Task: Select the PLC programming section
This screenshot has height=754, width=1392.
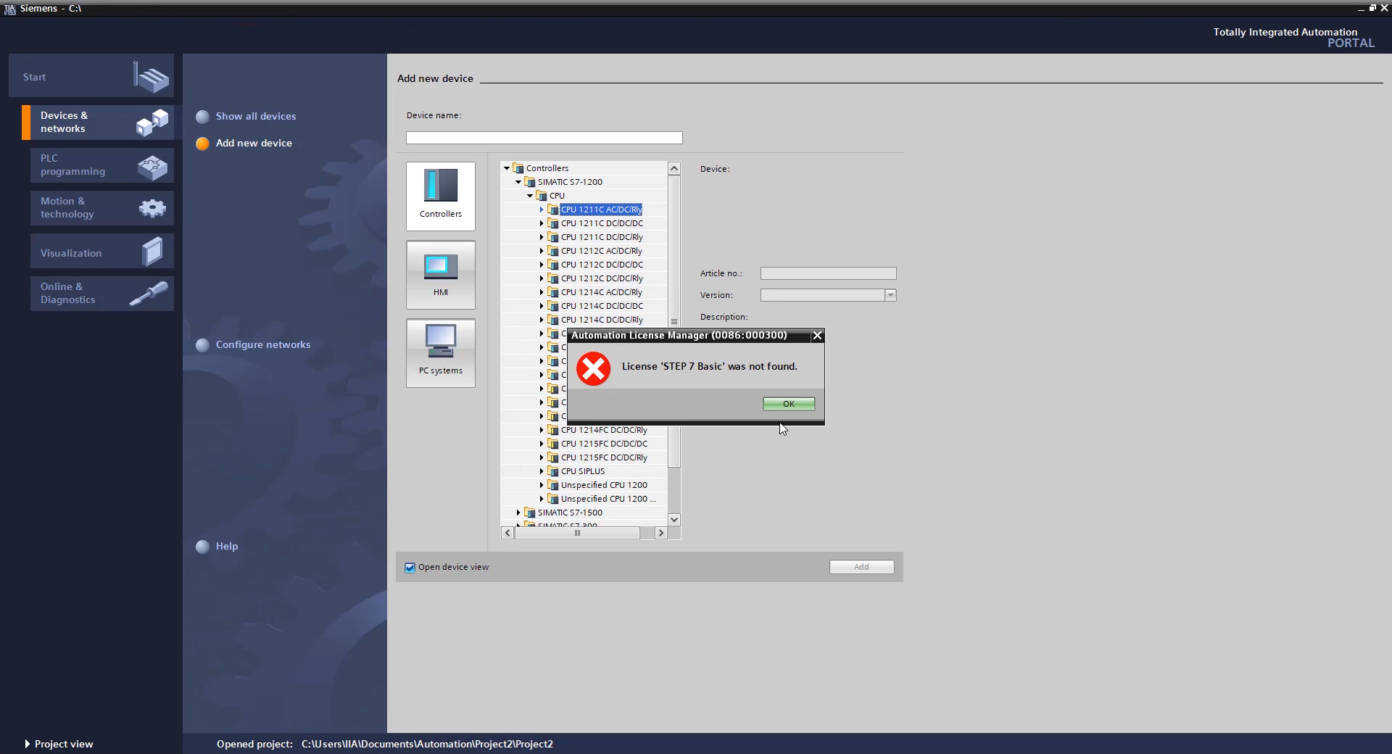Action: [x=91, y=165]
